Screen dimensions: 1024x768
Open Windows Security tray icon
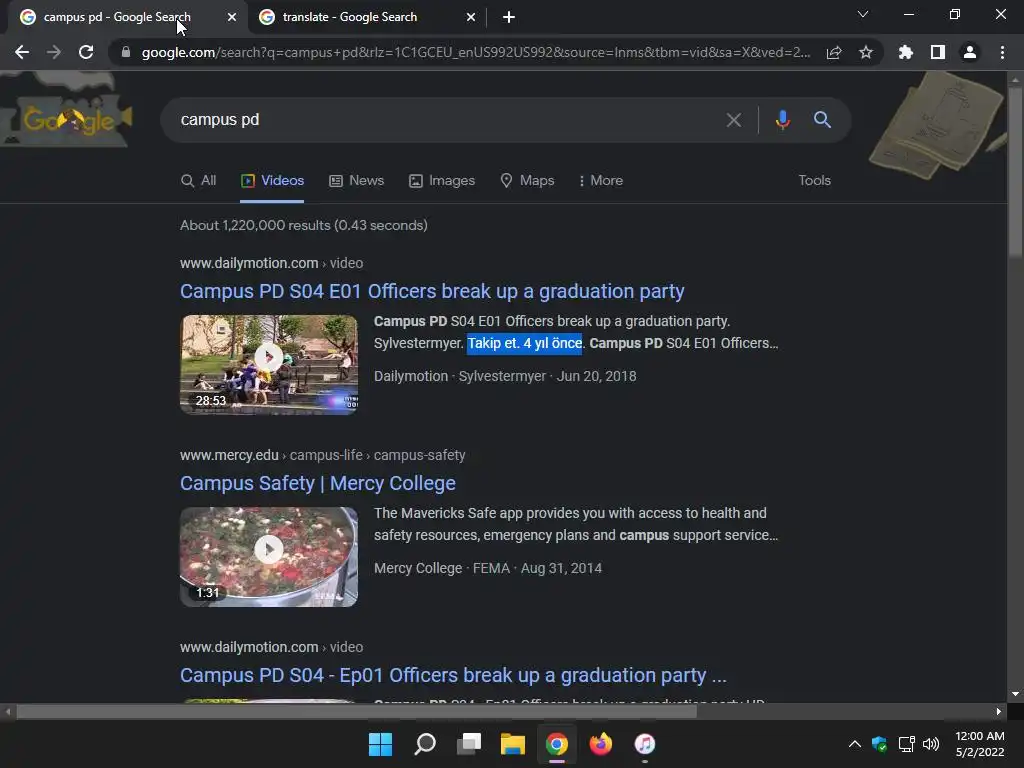click(x=880, y=744)
